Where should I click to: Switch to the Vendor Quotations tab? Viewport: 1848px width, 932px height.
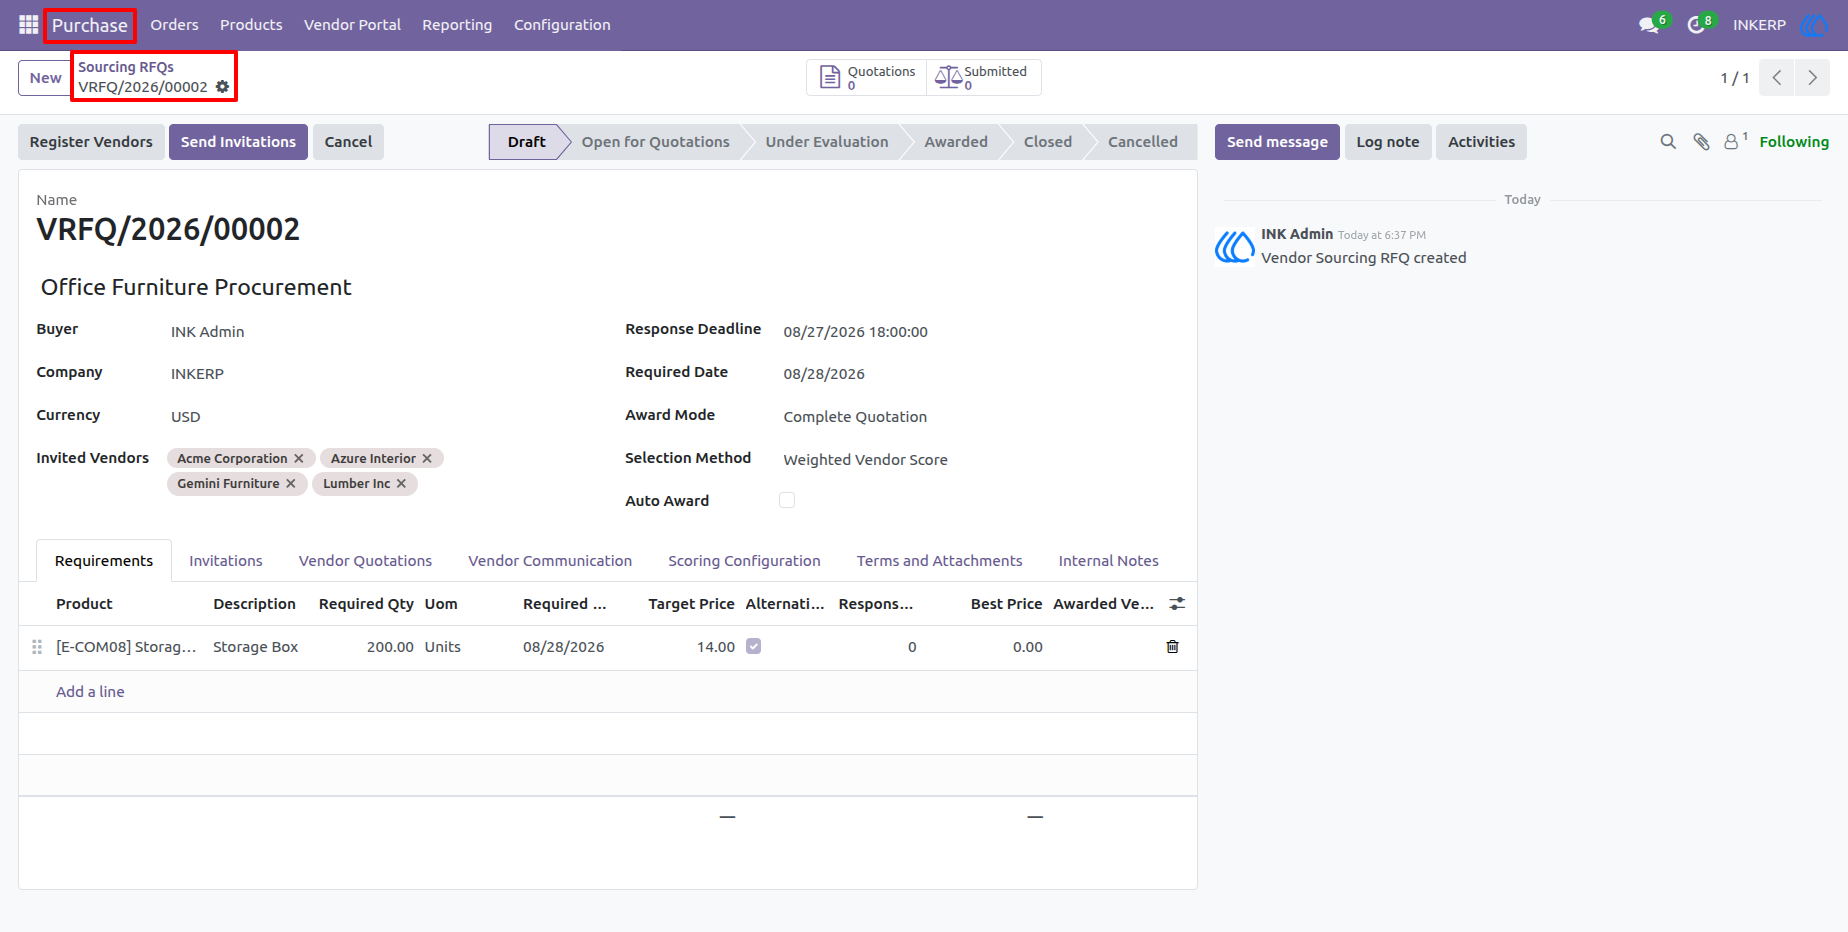point(365,561)
